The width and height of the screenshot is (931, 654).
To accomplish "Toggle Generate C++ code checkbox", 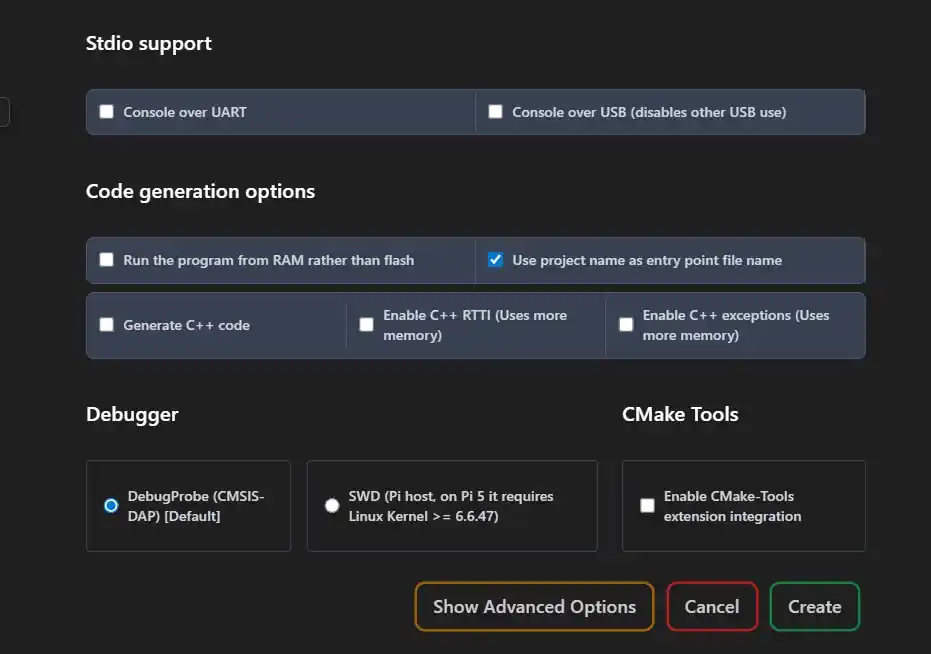I will point(106,325).
